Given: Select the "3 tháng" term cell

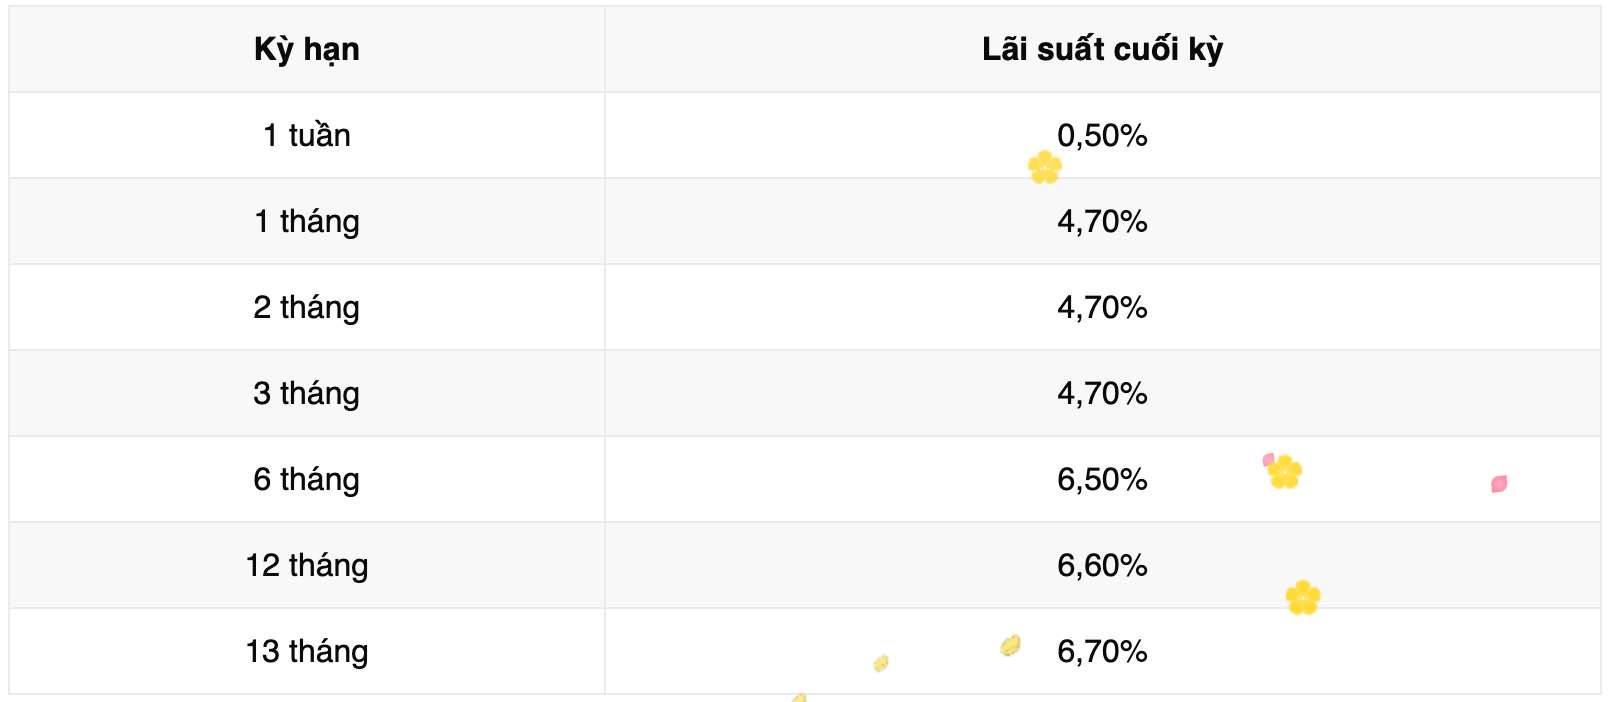Looking at the screenshot, I should (307, 393).
